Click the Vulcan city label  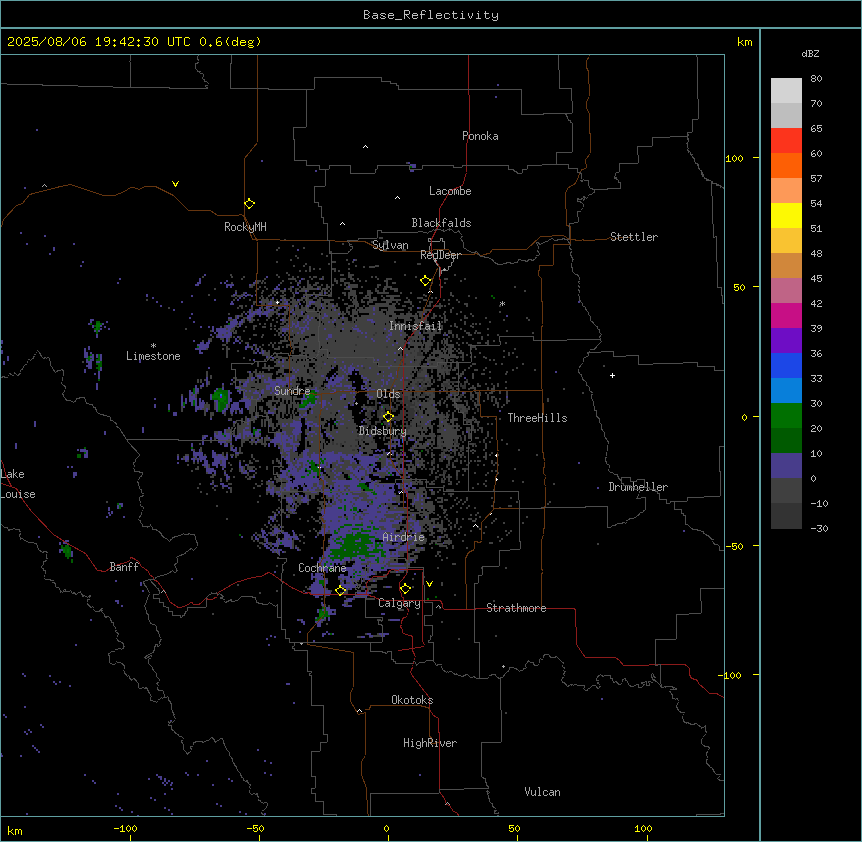pos(543,792)
